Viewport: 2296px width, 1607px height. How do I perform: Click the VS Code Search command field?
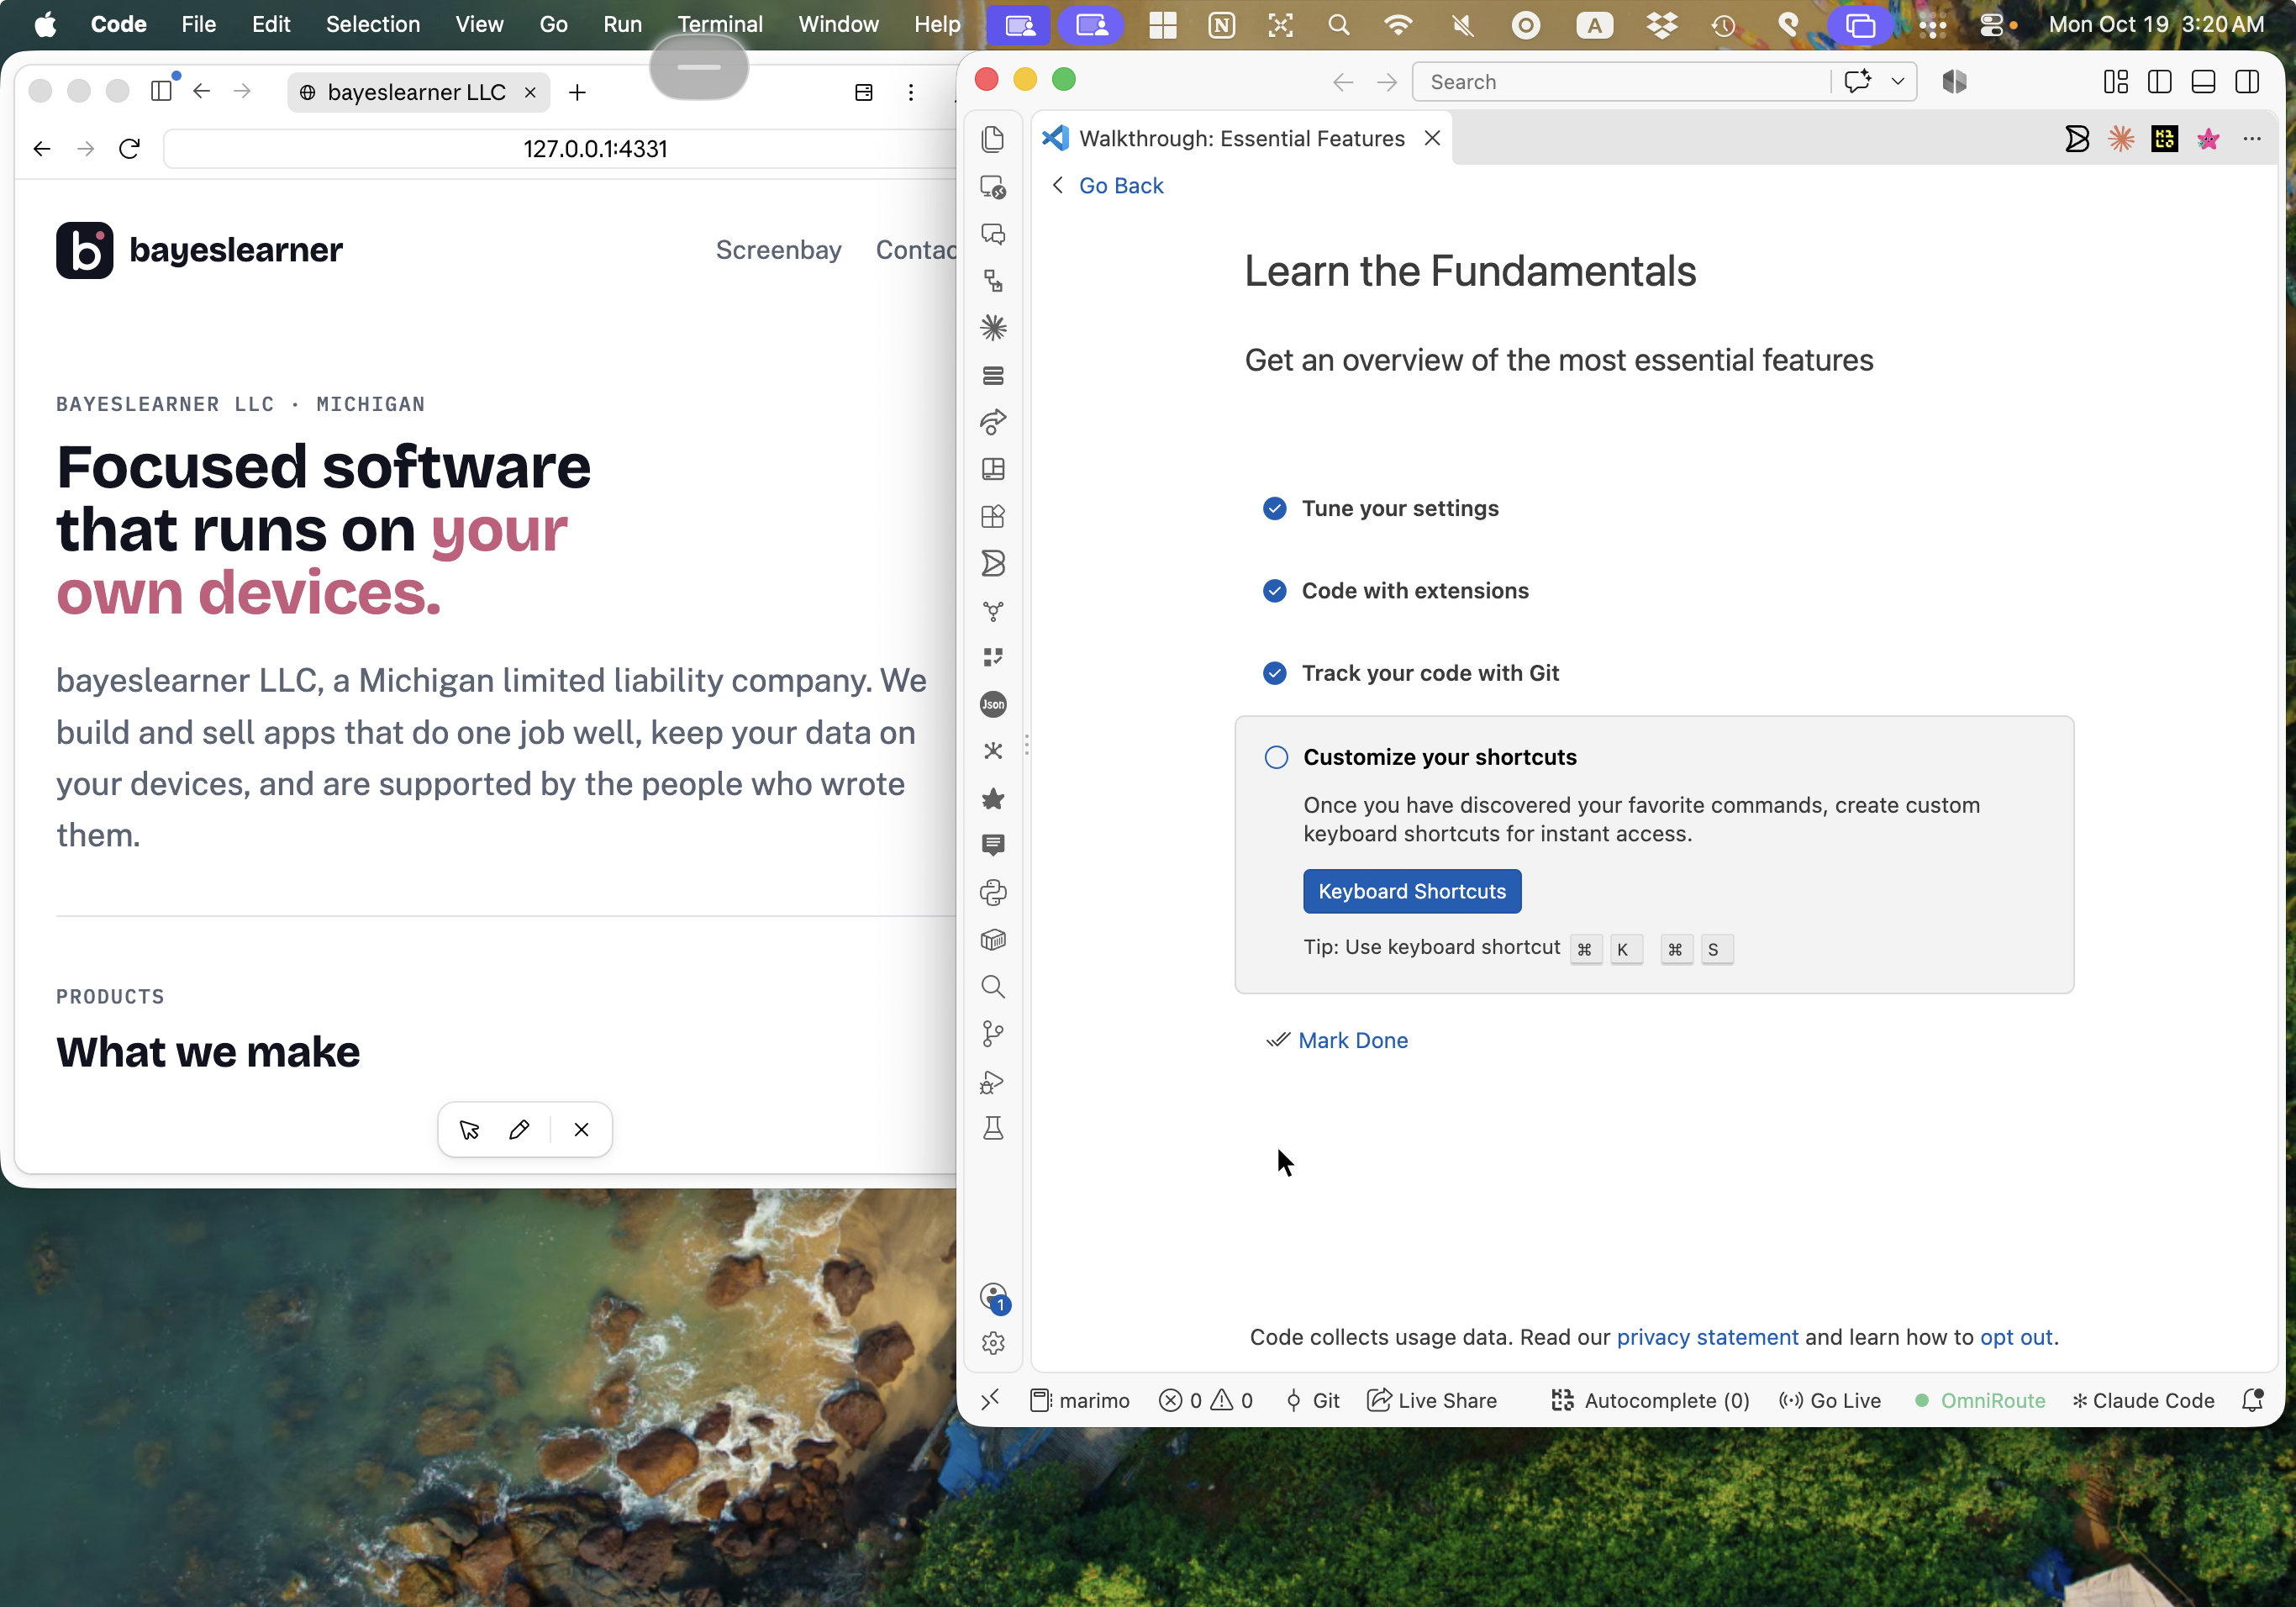(1620, 82)
